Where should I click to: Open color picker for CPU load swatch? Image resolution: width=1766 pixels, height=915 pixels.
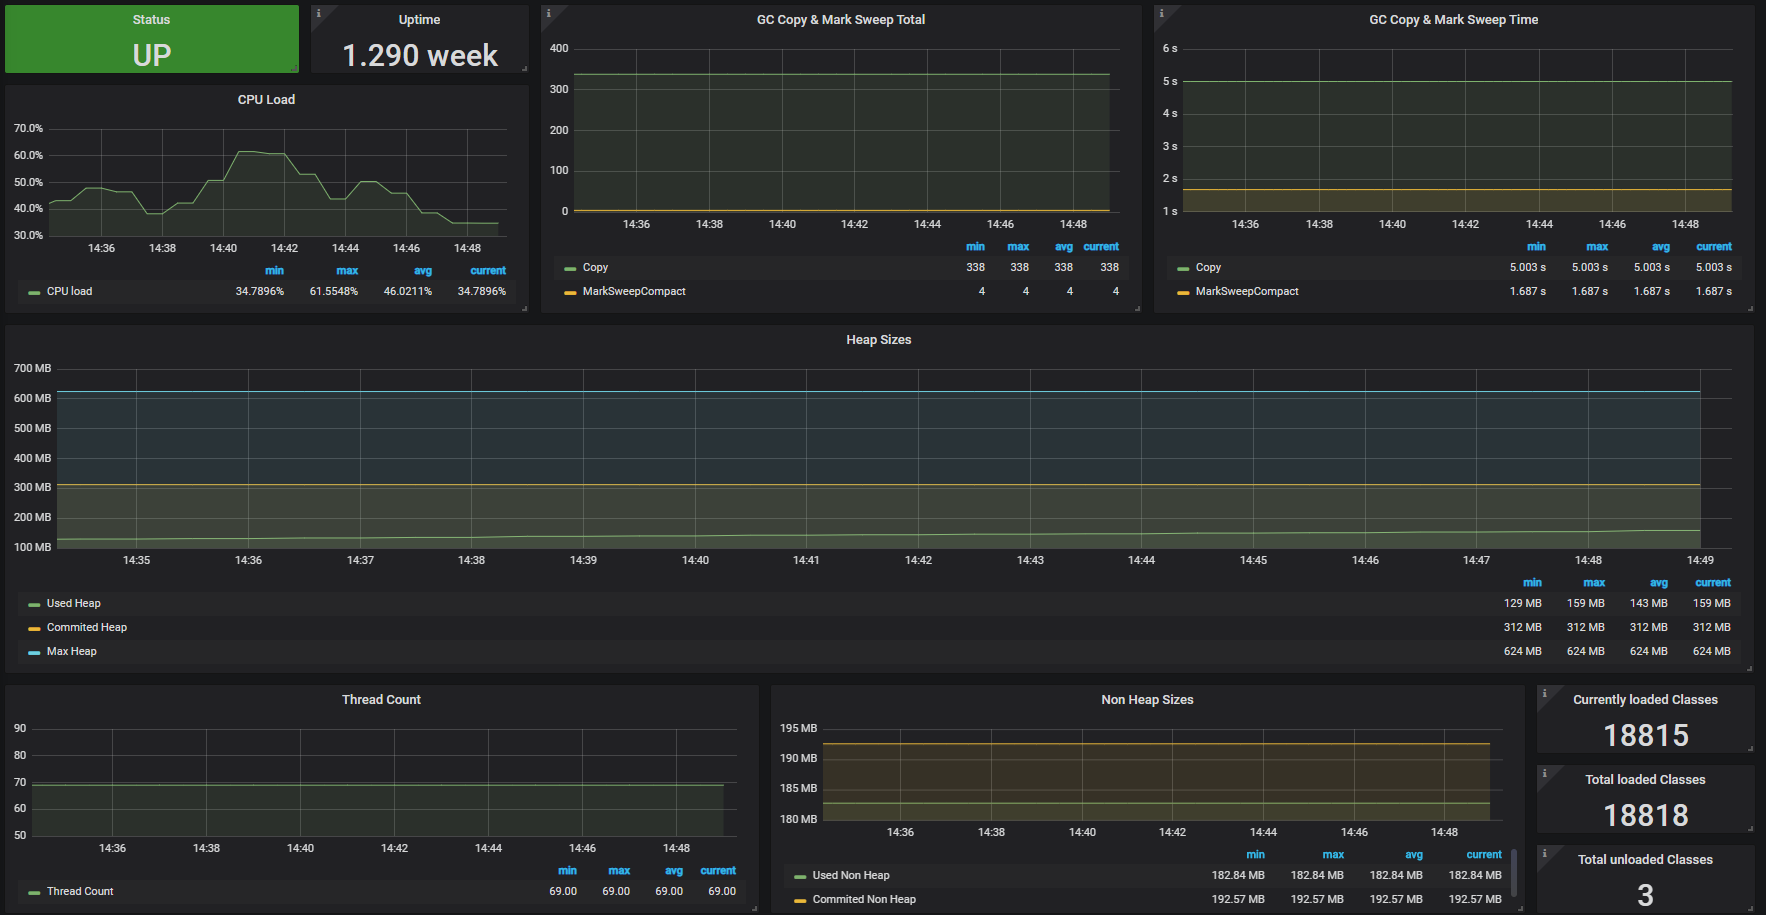point(34,293)
